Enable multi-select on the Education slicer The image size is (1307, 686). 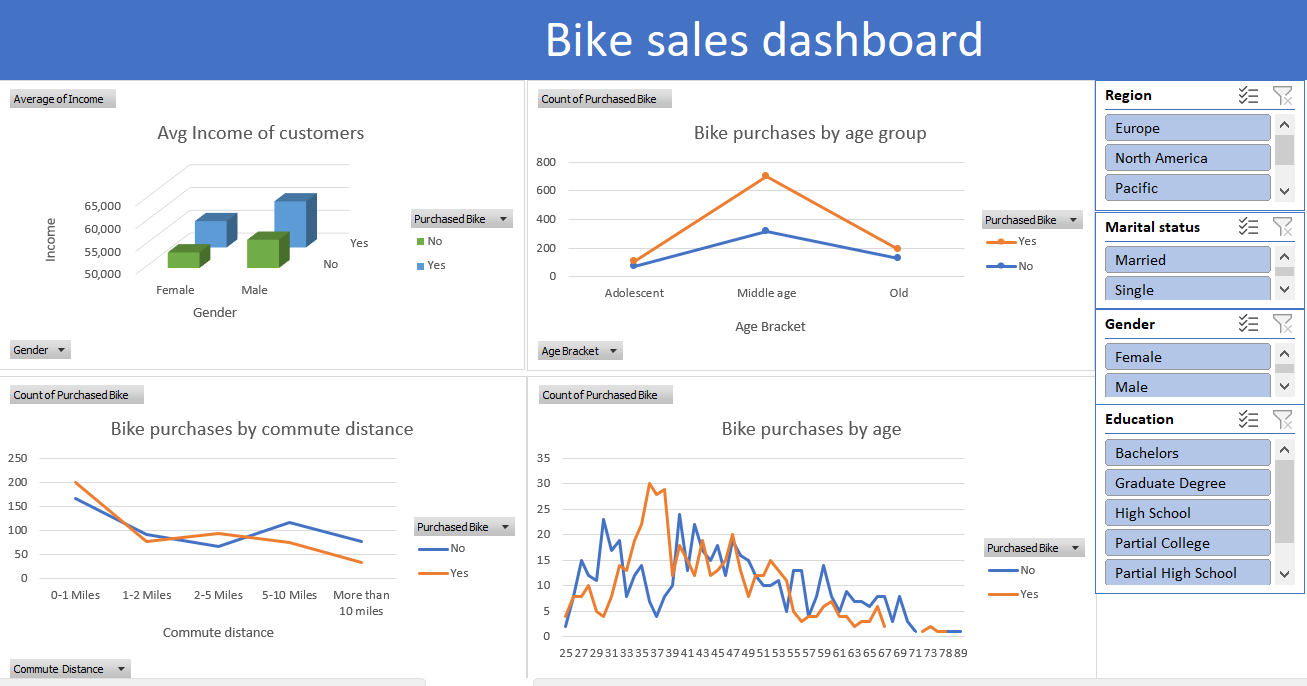point(1248,419)
